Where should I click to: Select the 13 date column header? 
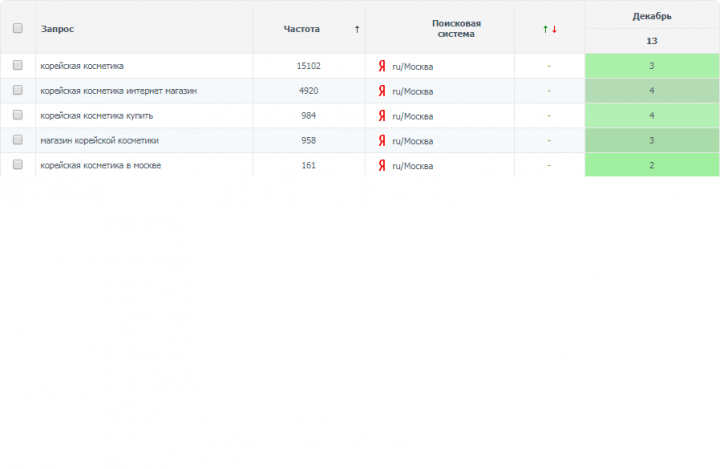(x=652, y=41)
